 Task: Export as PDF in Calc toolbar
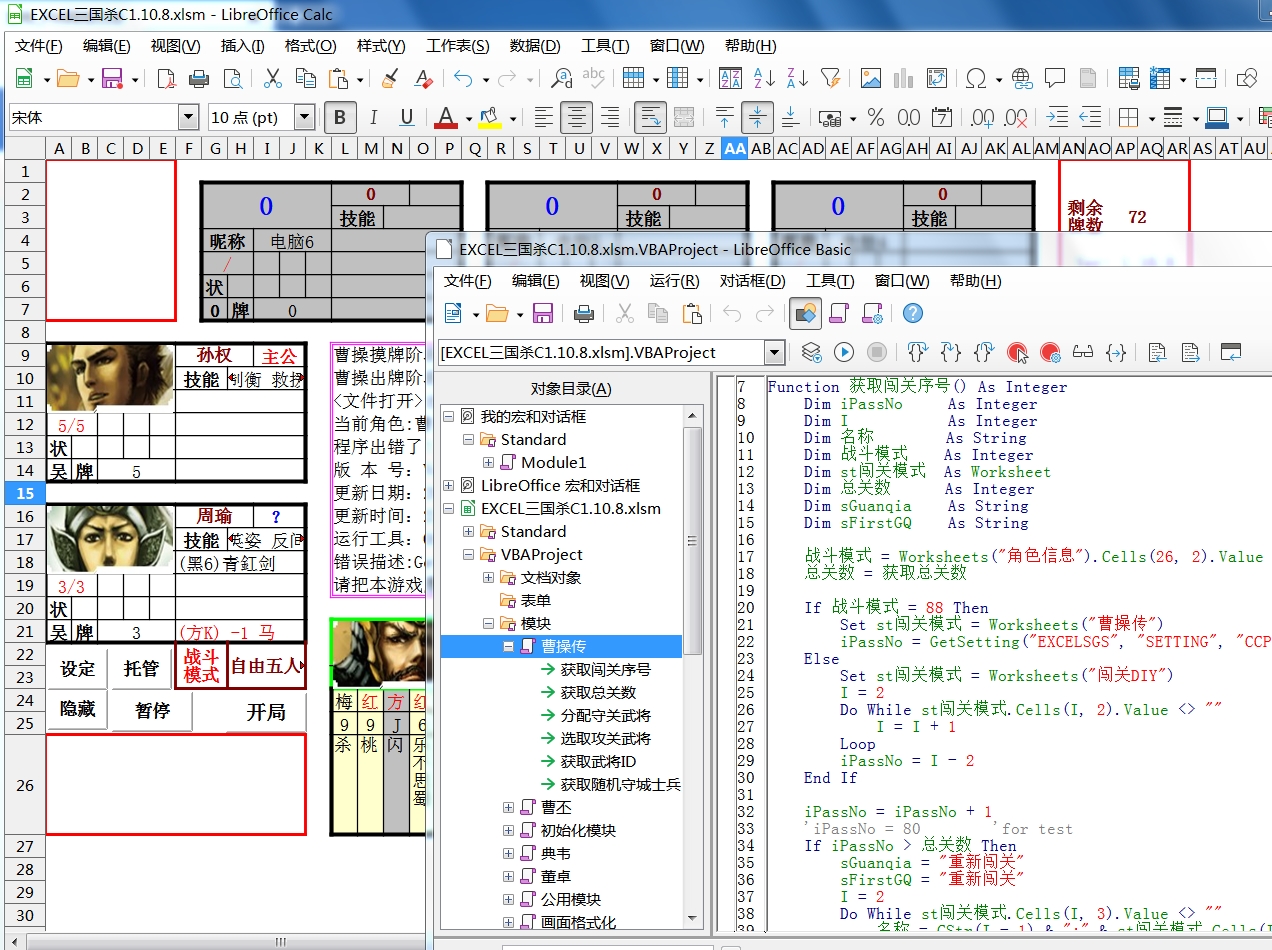(x=166, y=78)
